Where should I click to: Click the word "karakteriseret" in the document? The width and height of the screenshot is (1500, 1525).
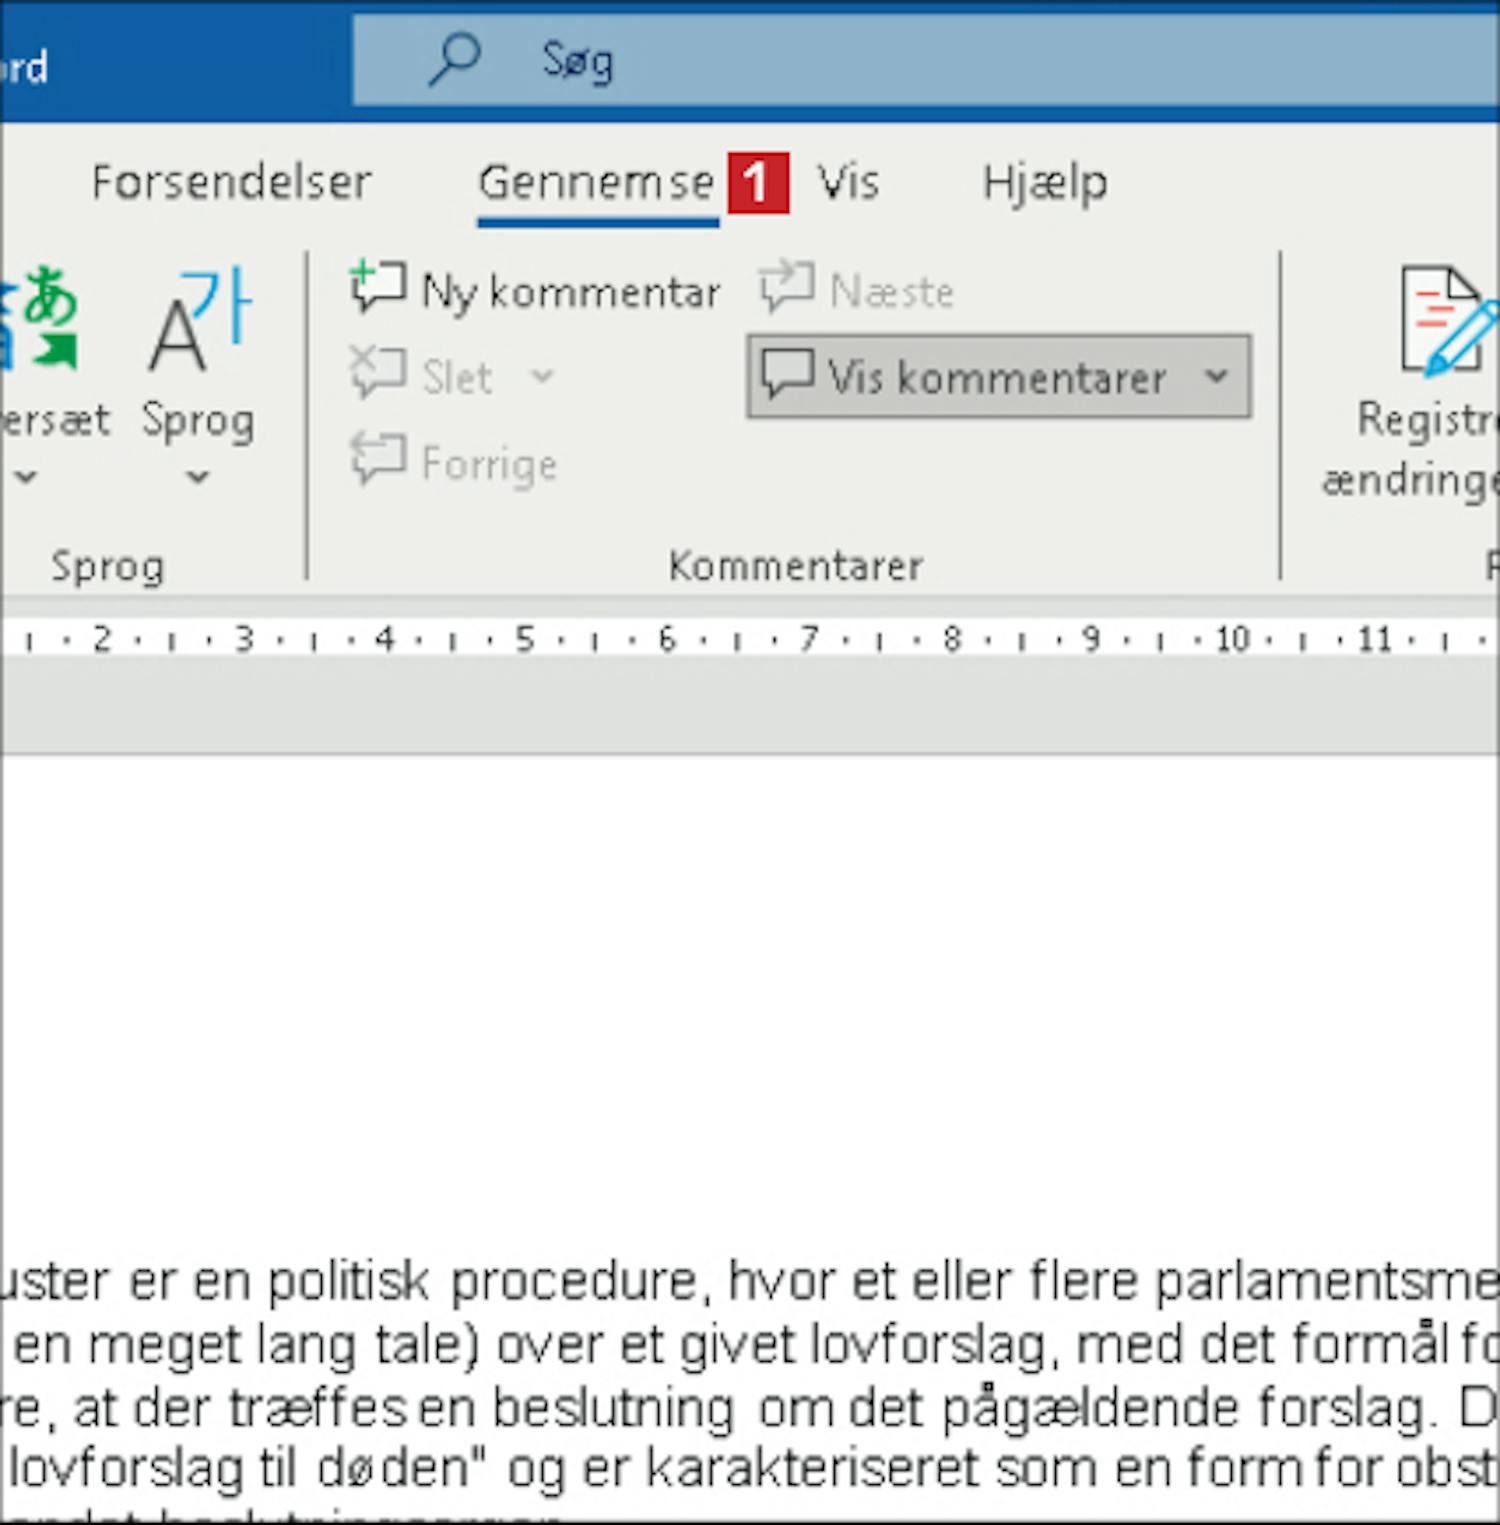tap(814, 1469)
